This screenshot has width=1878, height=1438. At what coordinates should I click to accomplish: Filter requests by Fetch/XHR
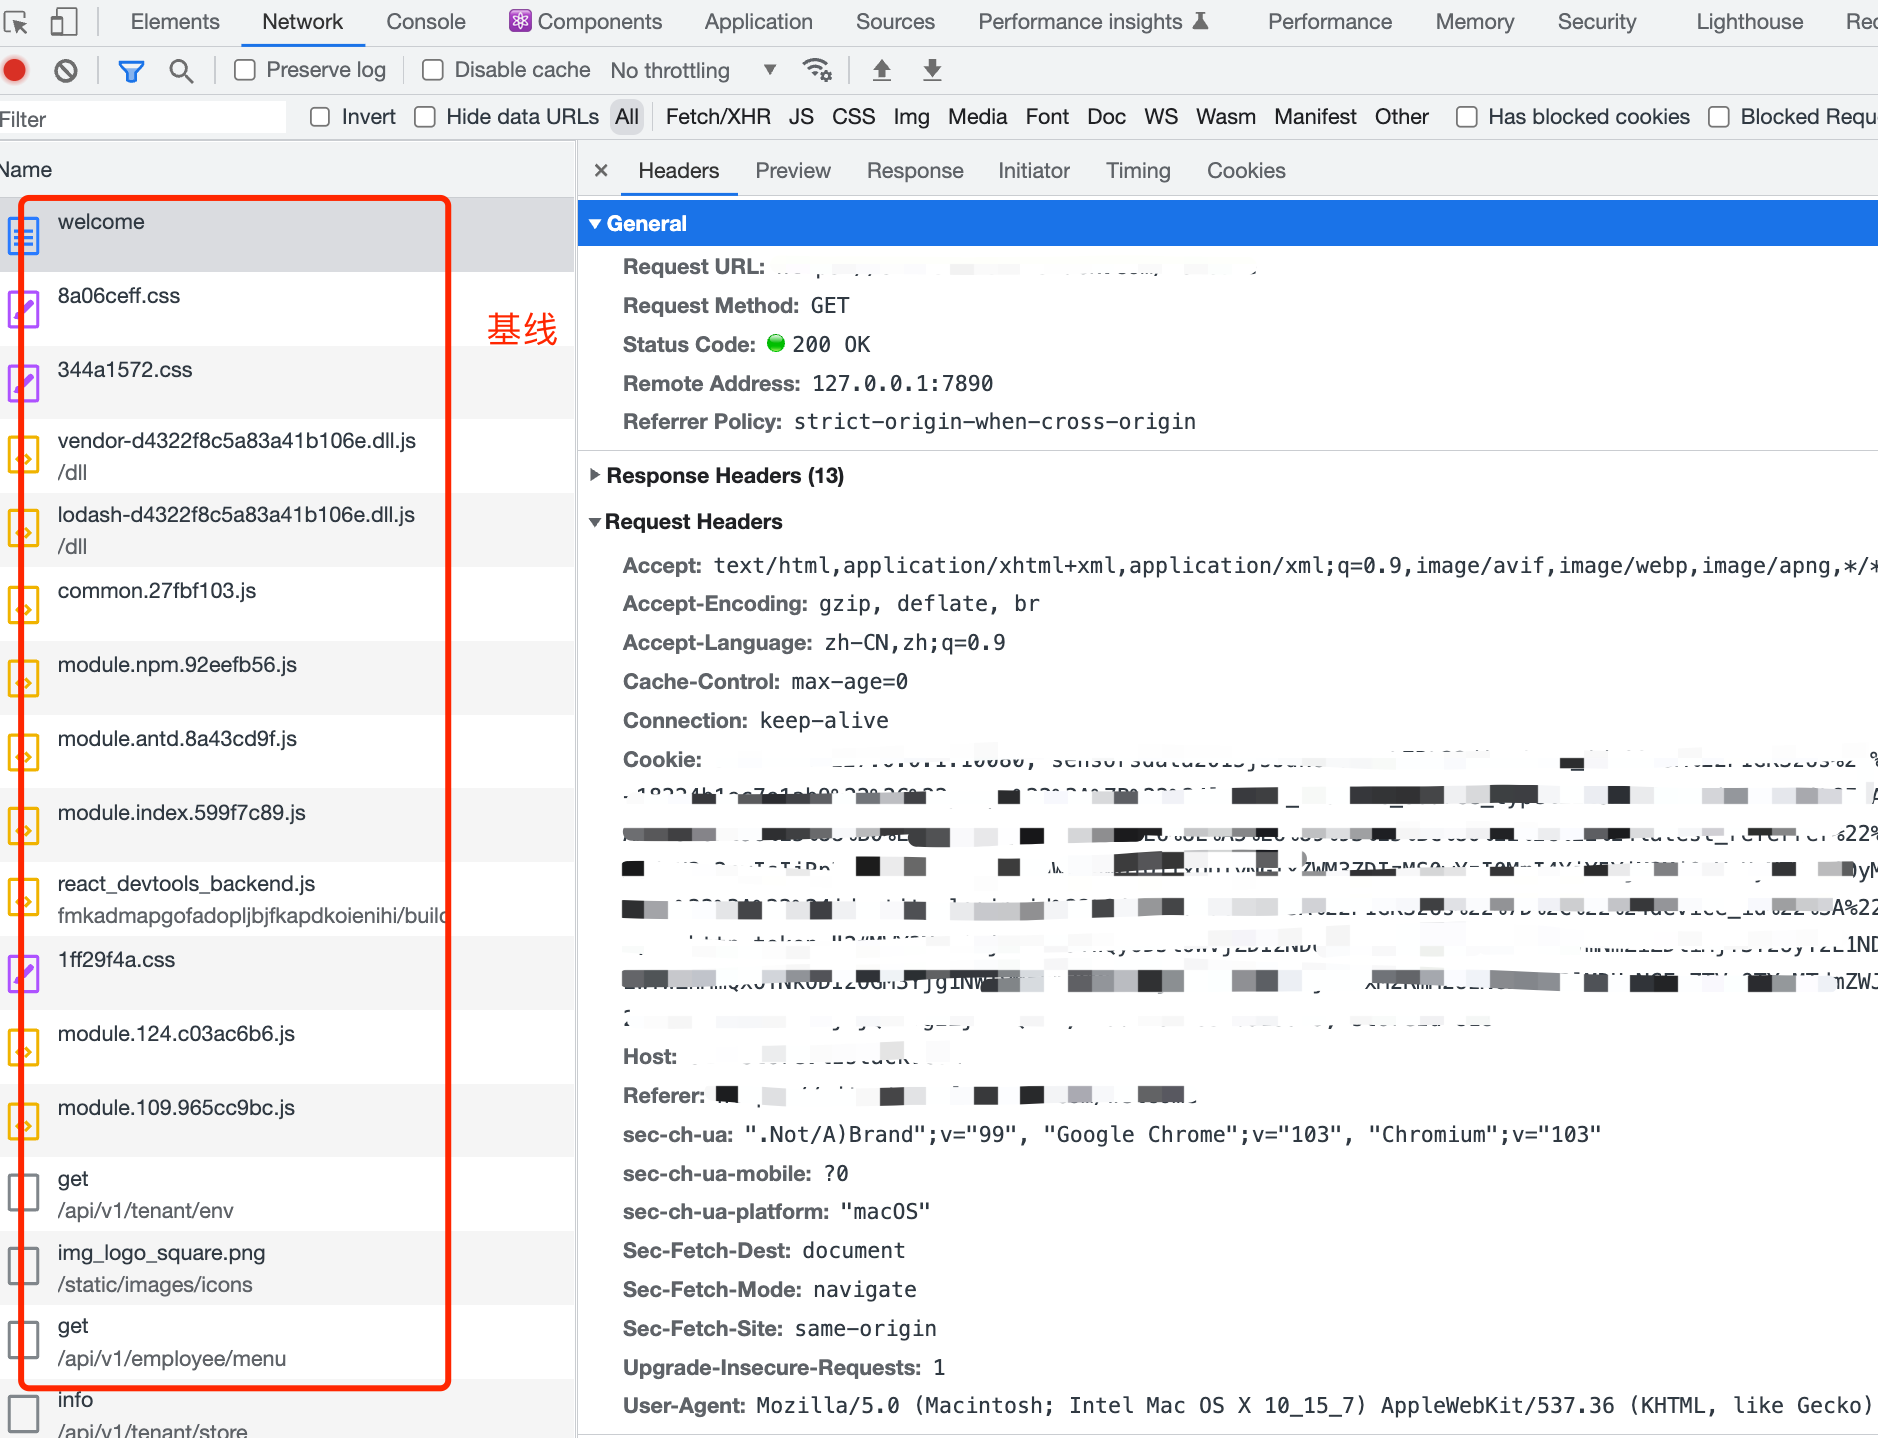pyautogui.click(x=718, y=117)
